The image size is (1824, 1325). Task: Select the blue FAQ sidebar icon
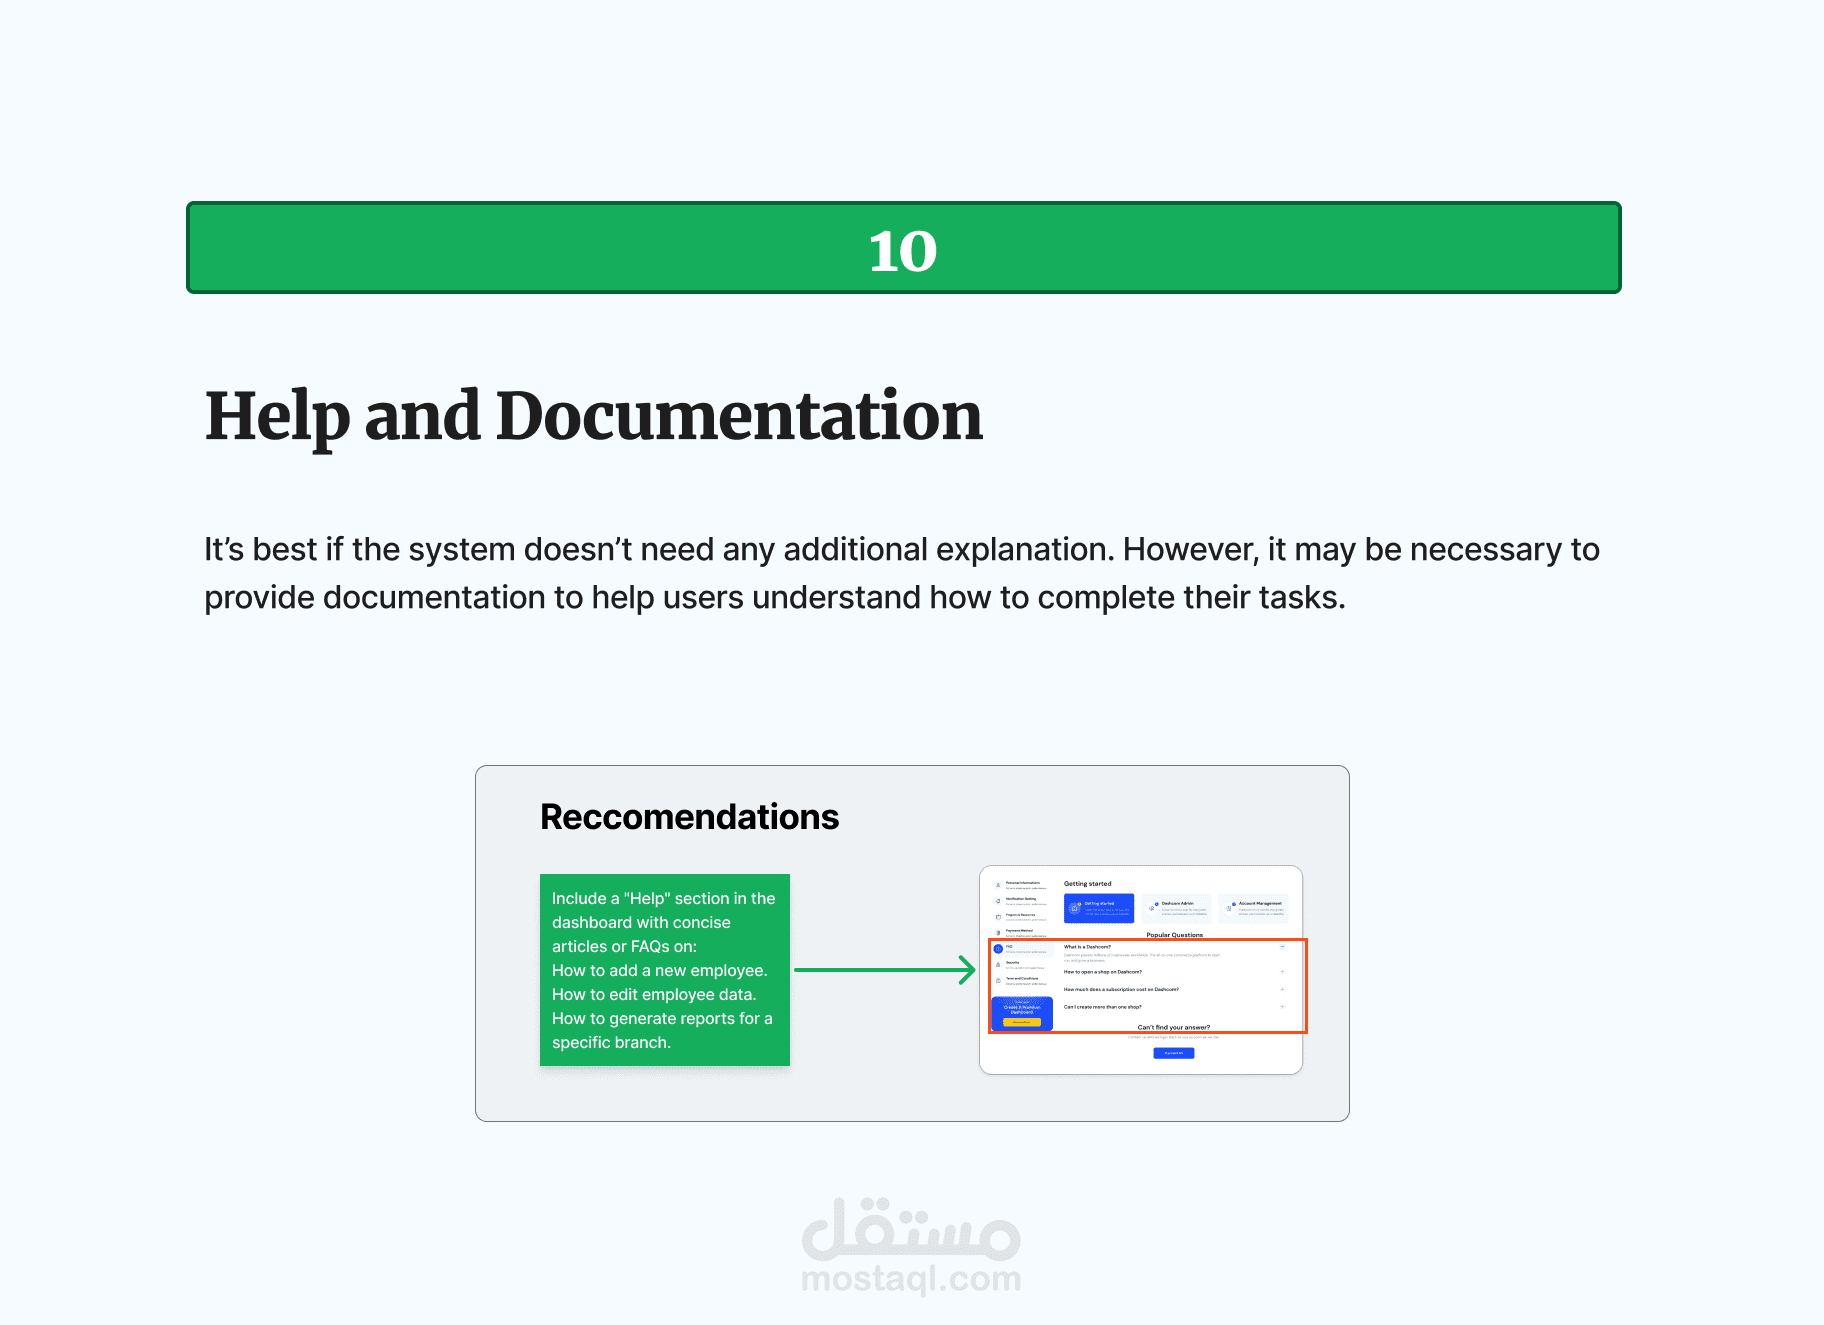(998, 949)
